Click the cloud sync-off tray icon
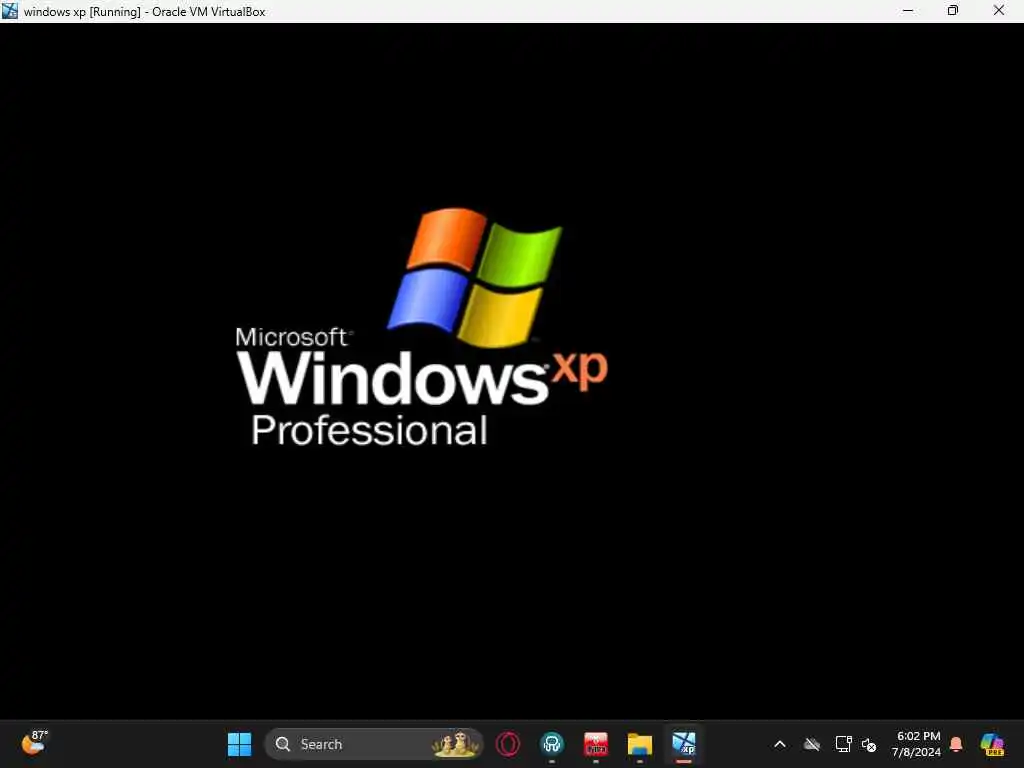 click(812, 744)
